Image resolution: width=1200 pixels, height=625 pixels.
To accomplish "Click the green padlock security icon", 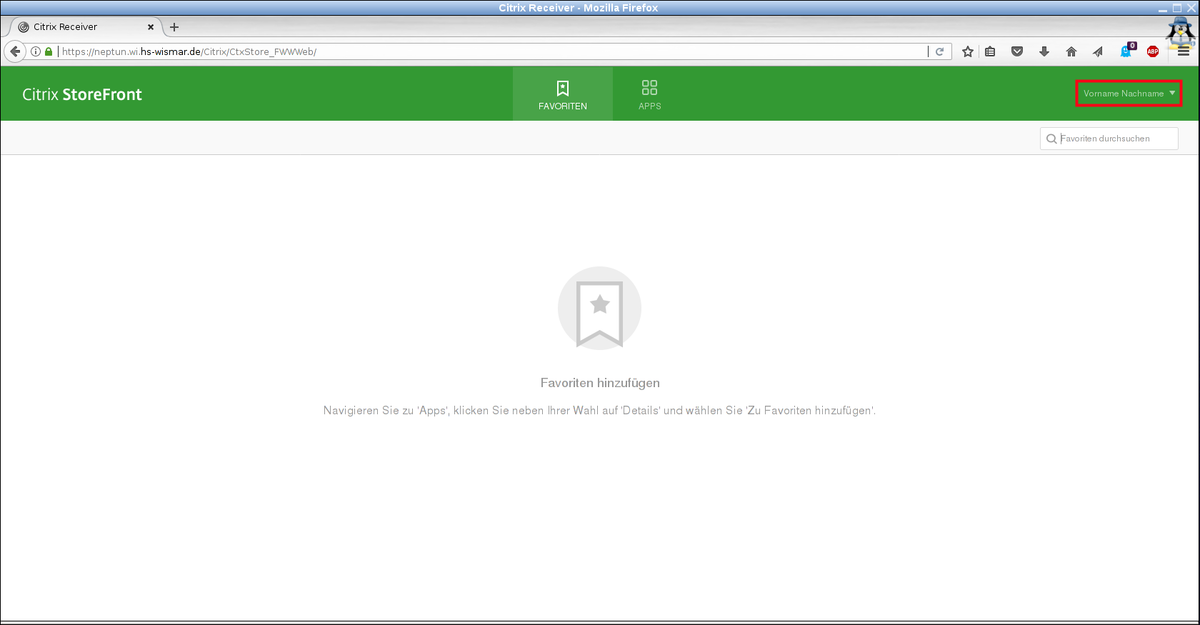I will point(48,51).
